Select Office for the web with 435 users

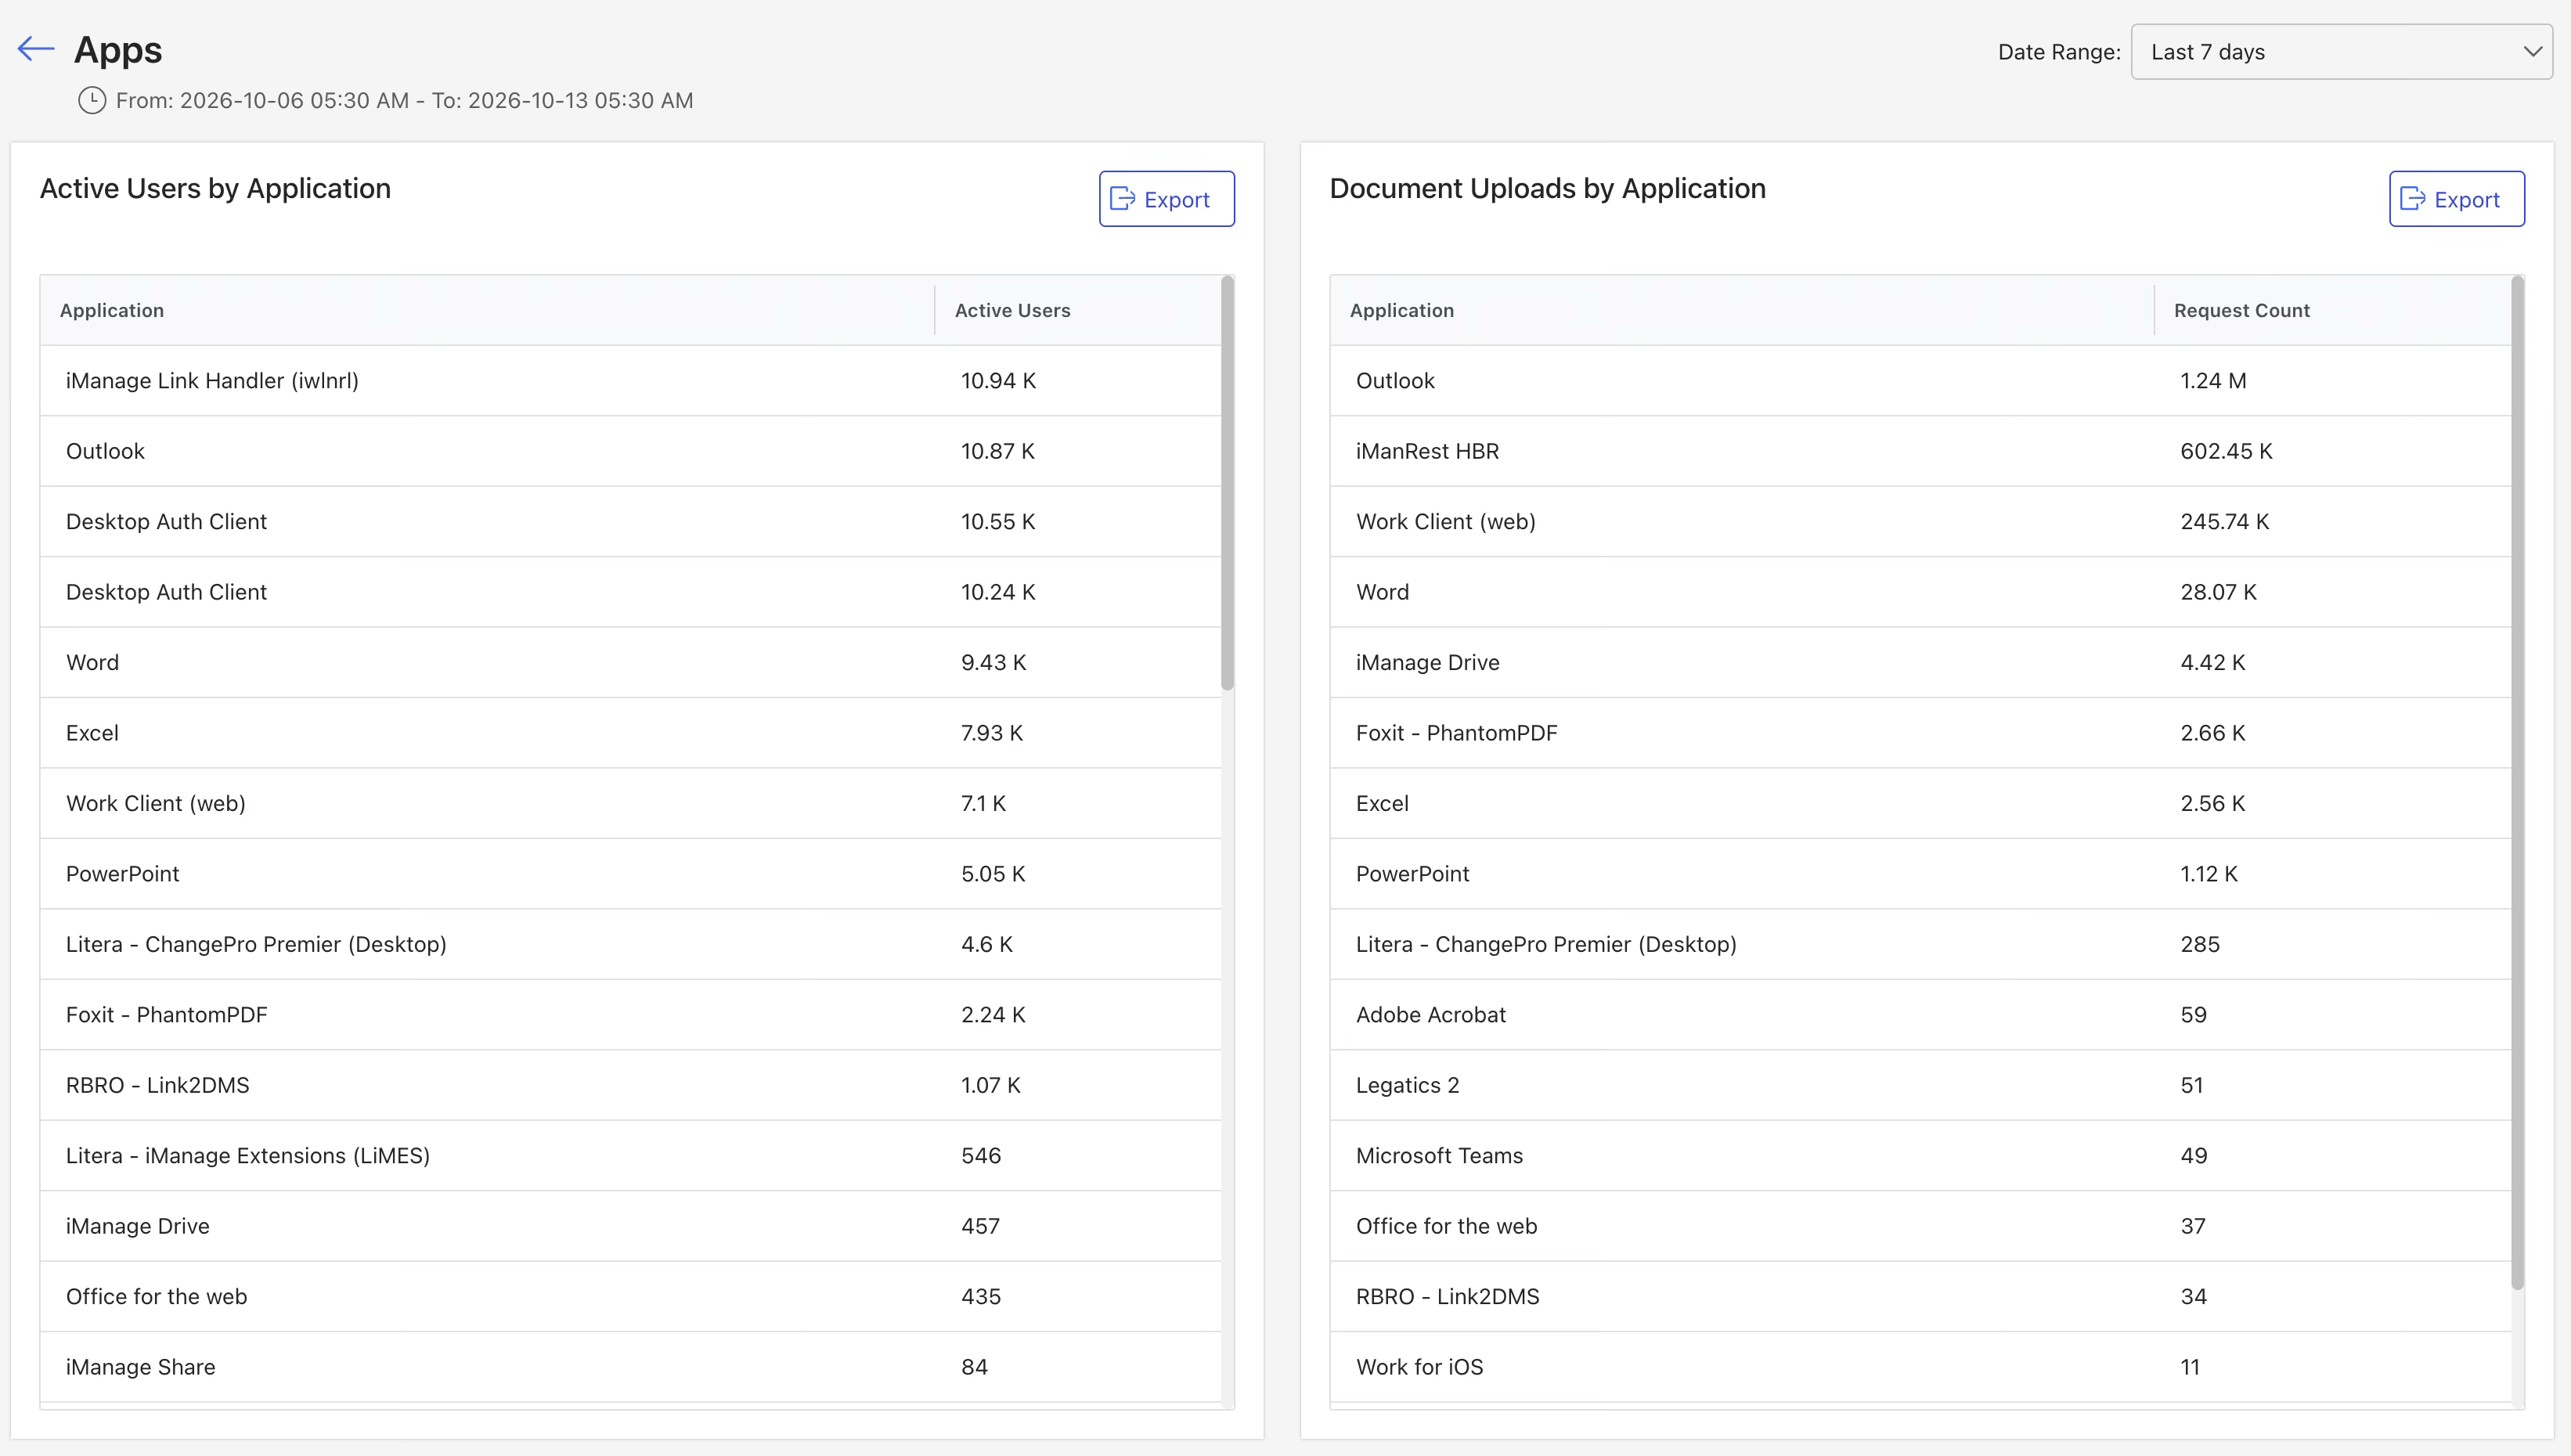point(630,1297)
